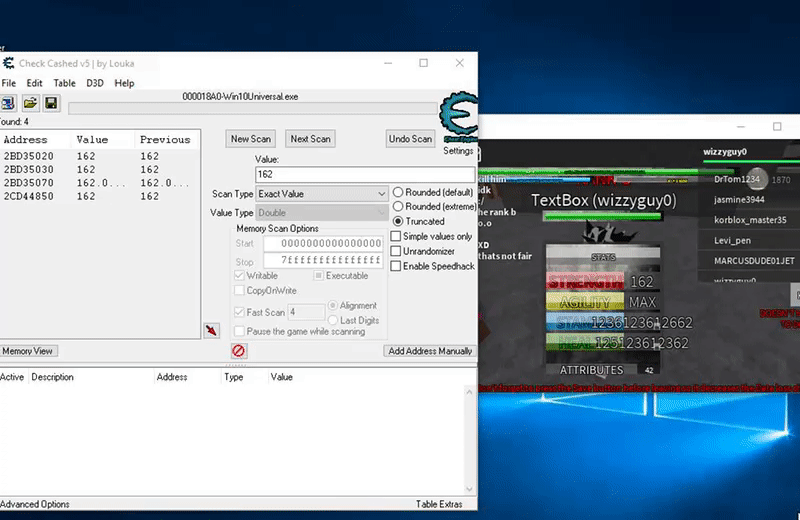Select address 2CD44850 row
800x520 pixels.
coord(99,196)
